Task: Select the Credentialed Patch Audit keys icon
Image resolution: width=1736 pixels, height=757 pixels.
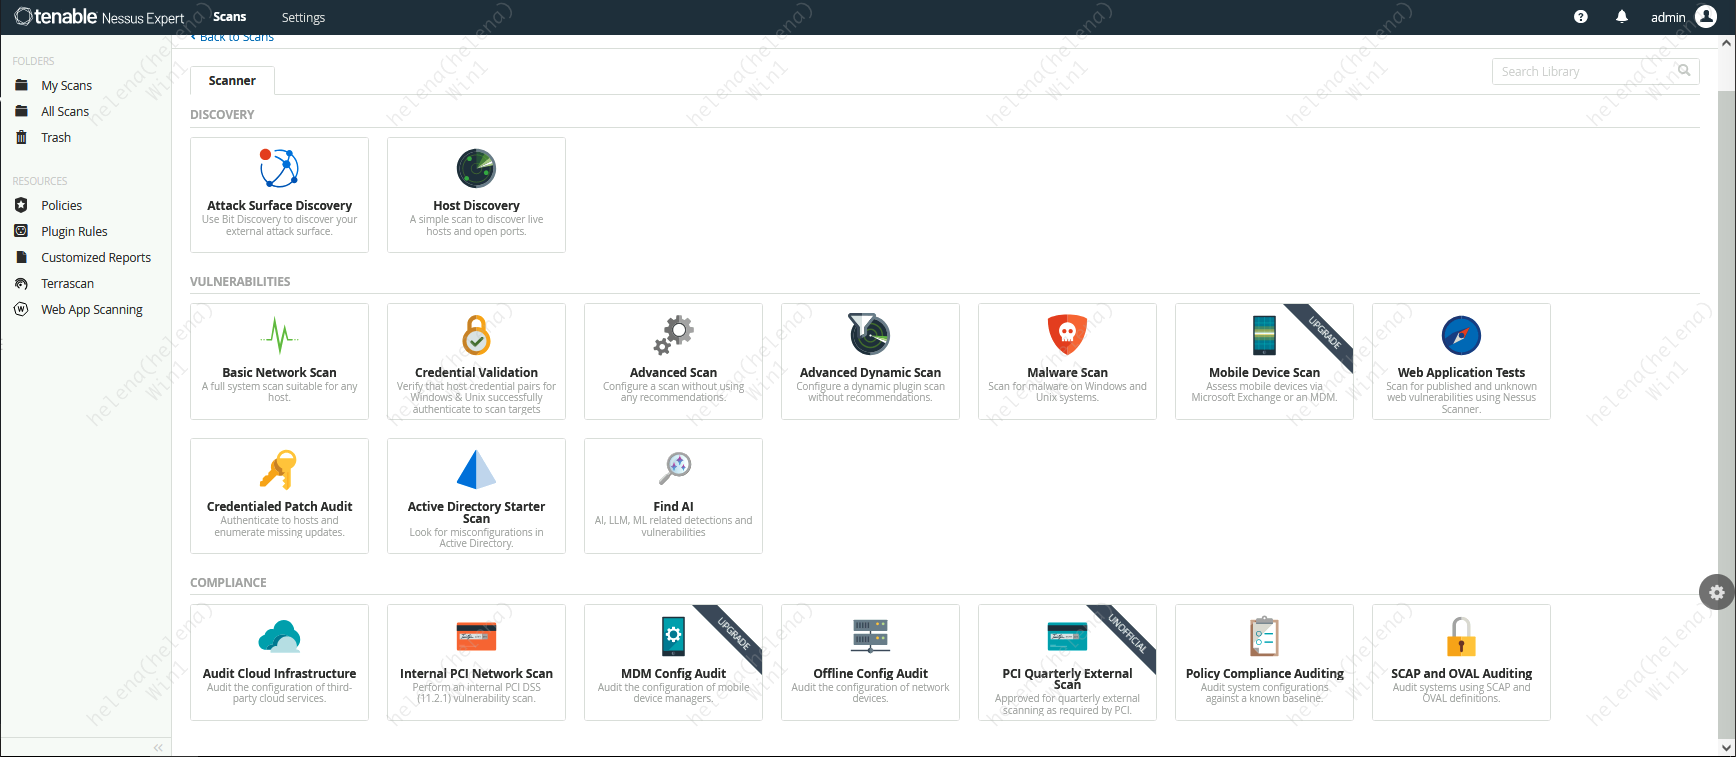Action: click(x=279, y=469)
